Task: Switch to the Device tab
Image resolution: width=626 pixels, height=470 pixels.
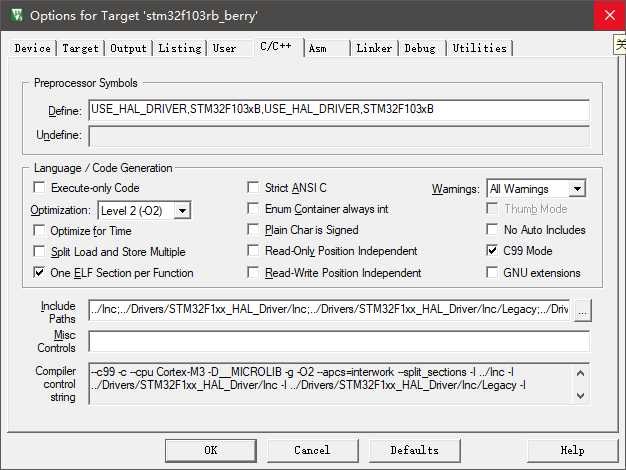Action: 32,48
